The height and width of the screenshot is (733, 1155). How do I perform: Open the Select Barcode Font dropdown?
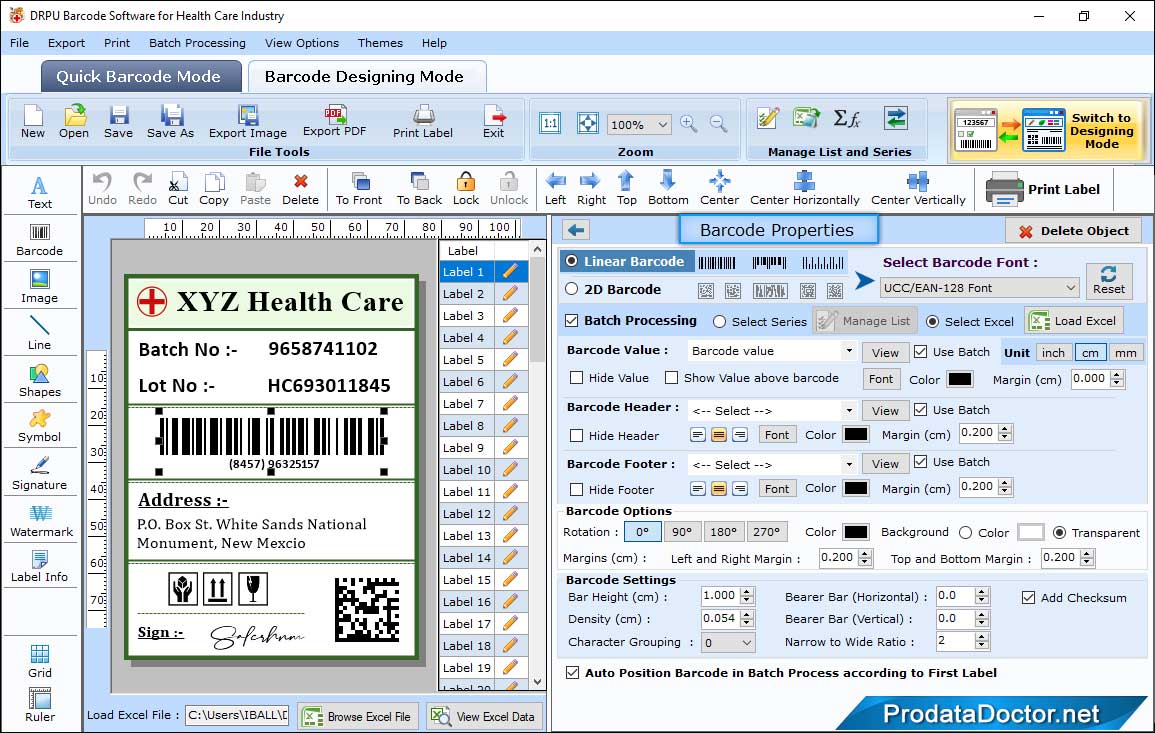click(980, 288)
